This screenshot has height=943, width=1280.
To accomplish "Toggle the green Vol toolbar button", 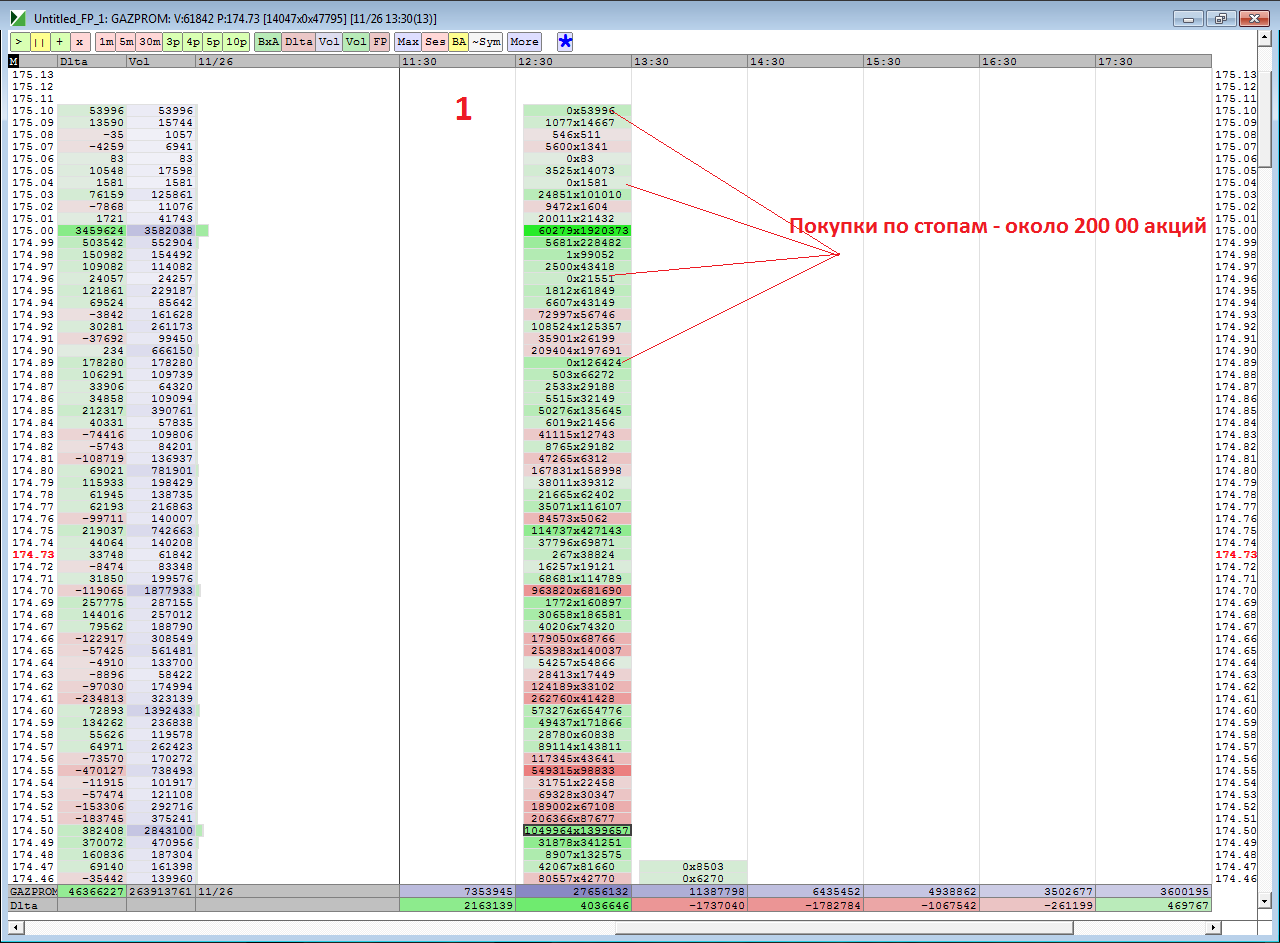I will pos(356,42).
